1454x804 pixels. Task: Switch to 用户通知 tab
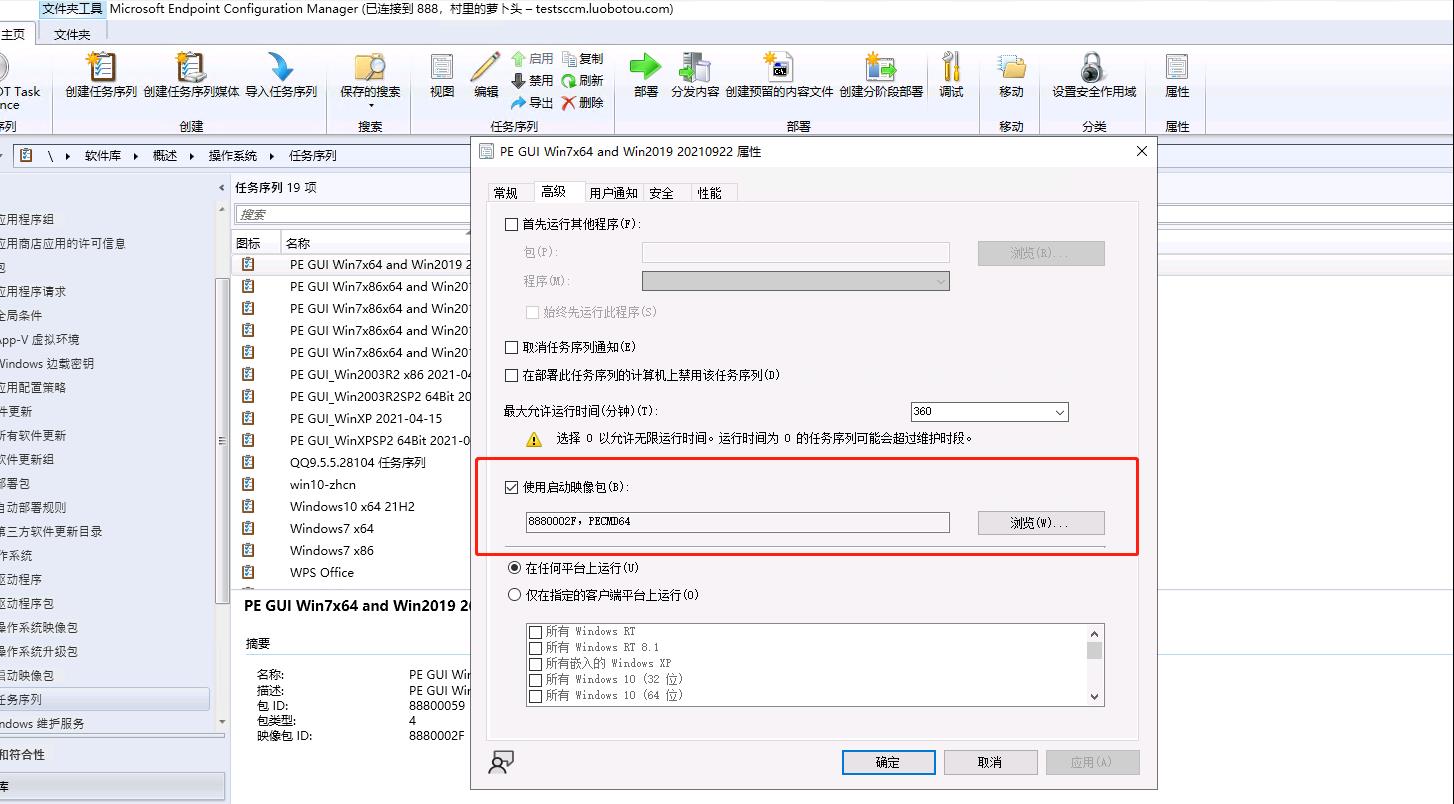(613, 193)
